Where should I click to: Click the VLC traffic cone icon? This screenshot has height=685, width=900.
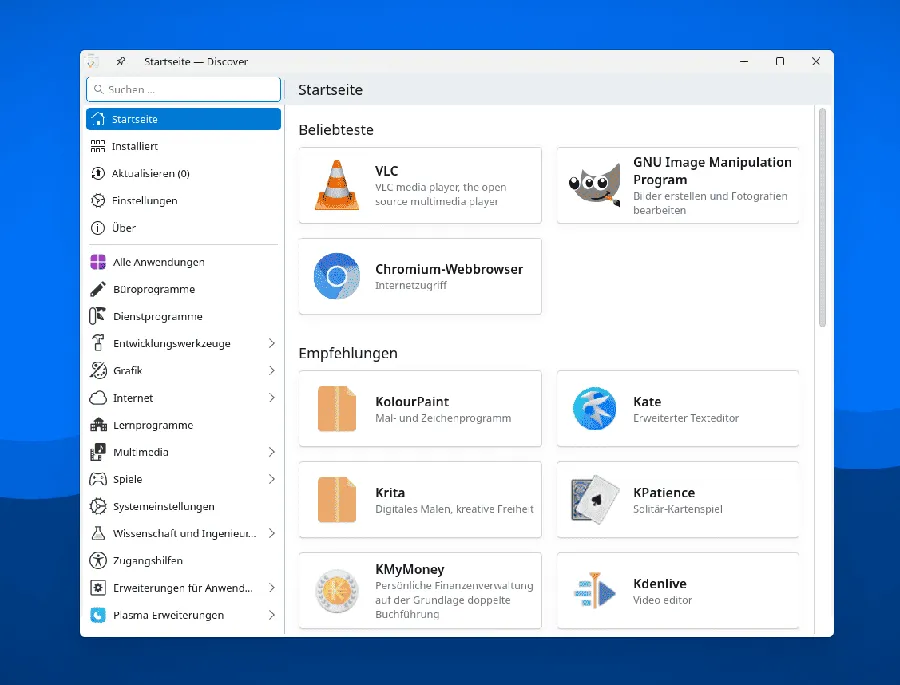tap(337, 185)
